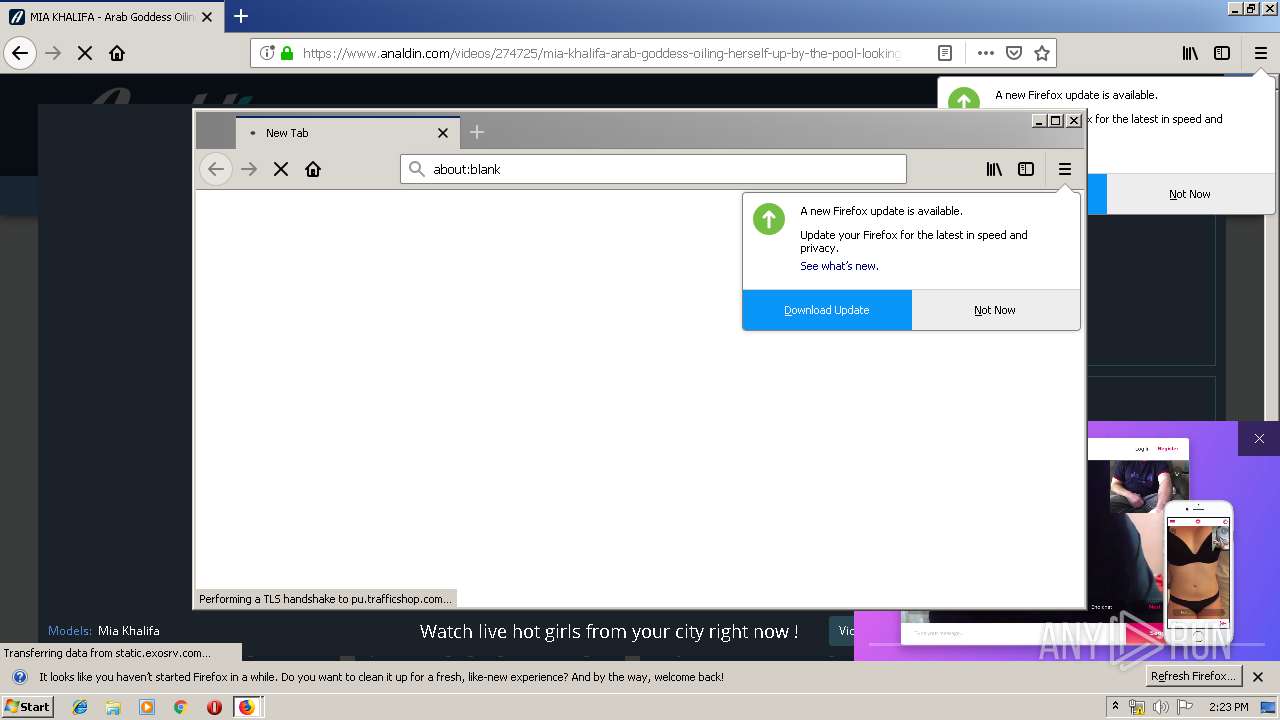Open the Mia Khalifa model link
The image size is (1280, 720).
128,631
